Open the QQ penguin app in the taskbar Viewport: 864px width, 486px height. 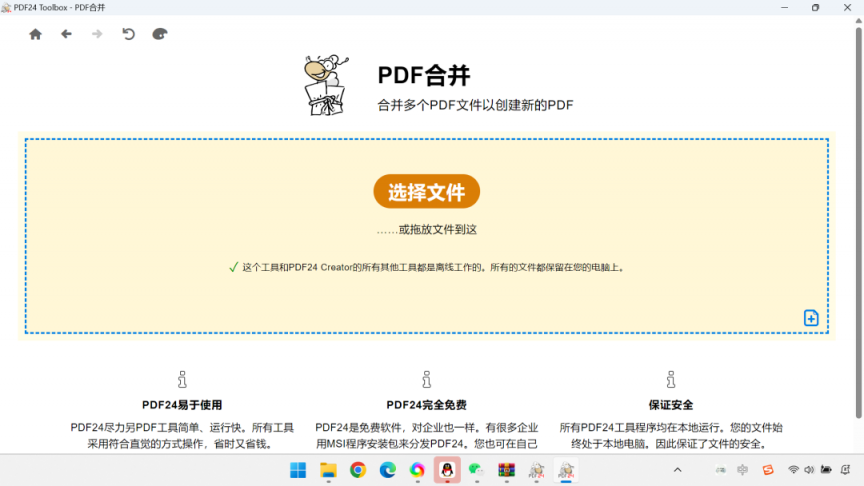[447, 470]
